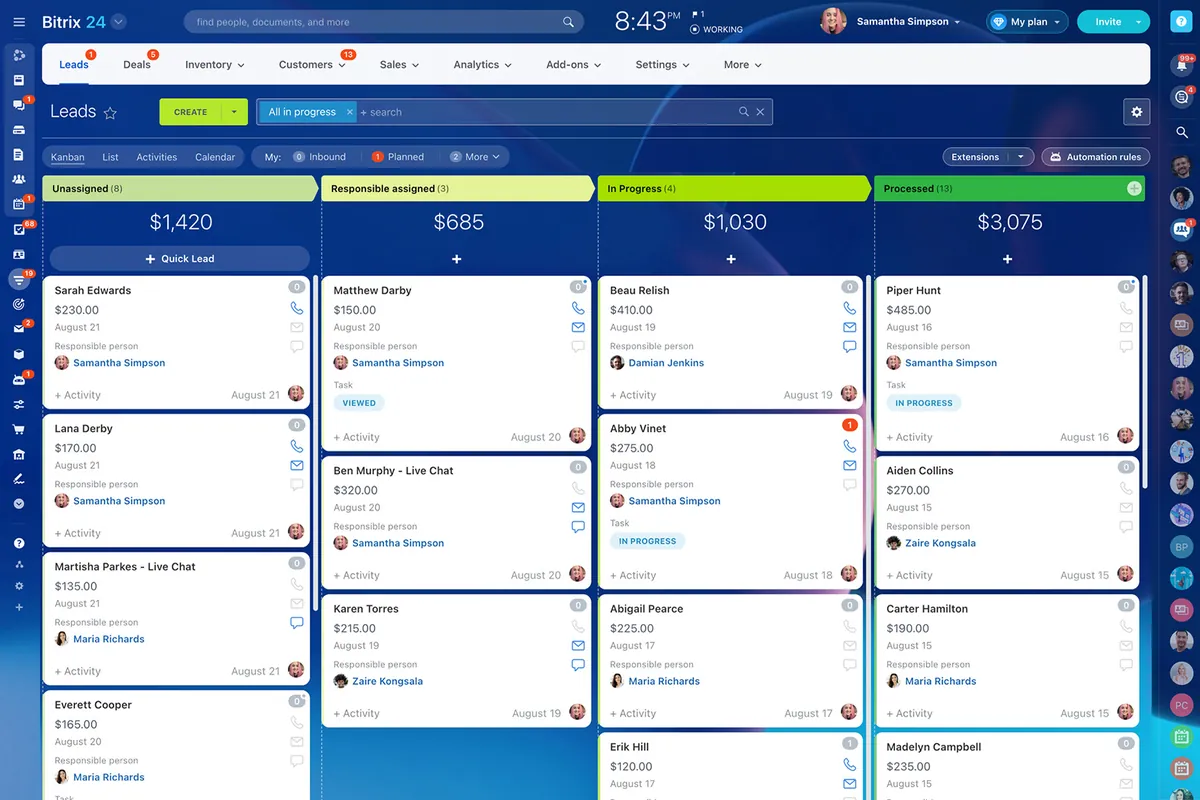The height and width of the screenshot is (800, 1200).
Task: Open the Analytics menu
Action: pos(482,64)
